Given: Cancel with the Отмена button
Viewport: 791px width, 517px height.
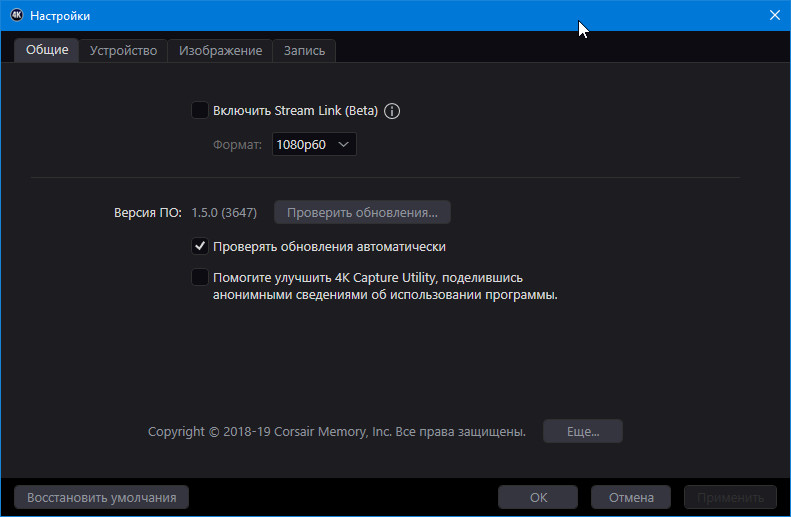Looking at the screenshot, I should coord(631,497).
